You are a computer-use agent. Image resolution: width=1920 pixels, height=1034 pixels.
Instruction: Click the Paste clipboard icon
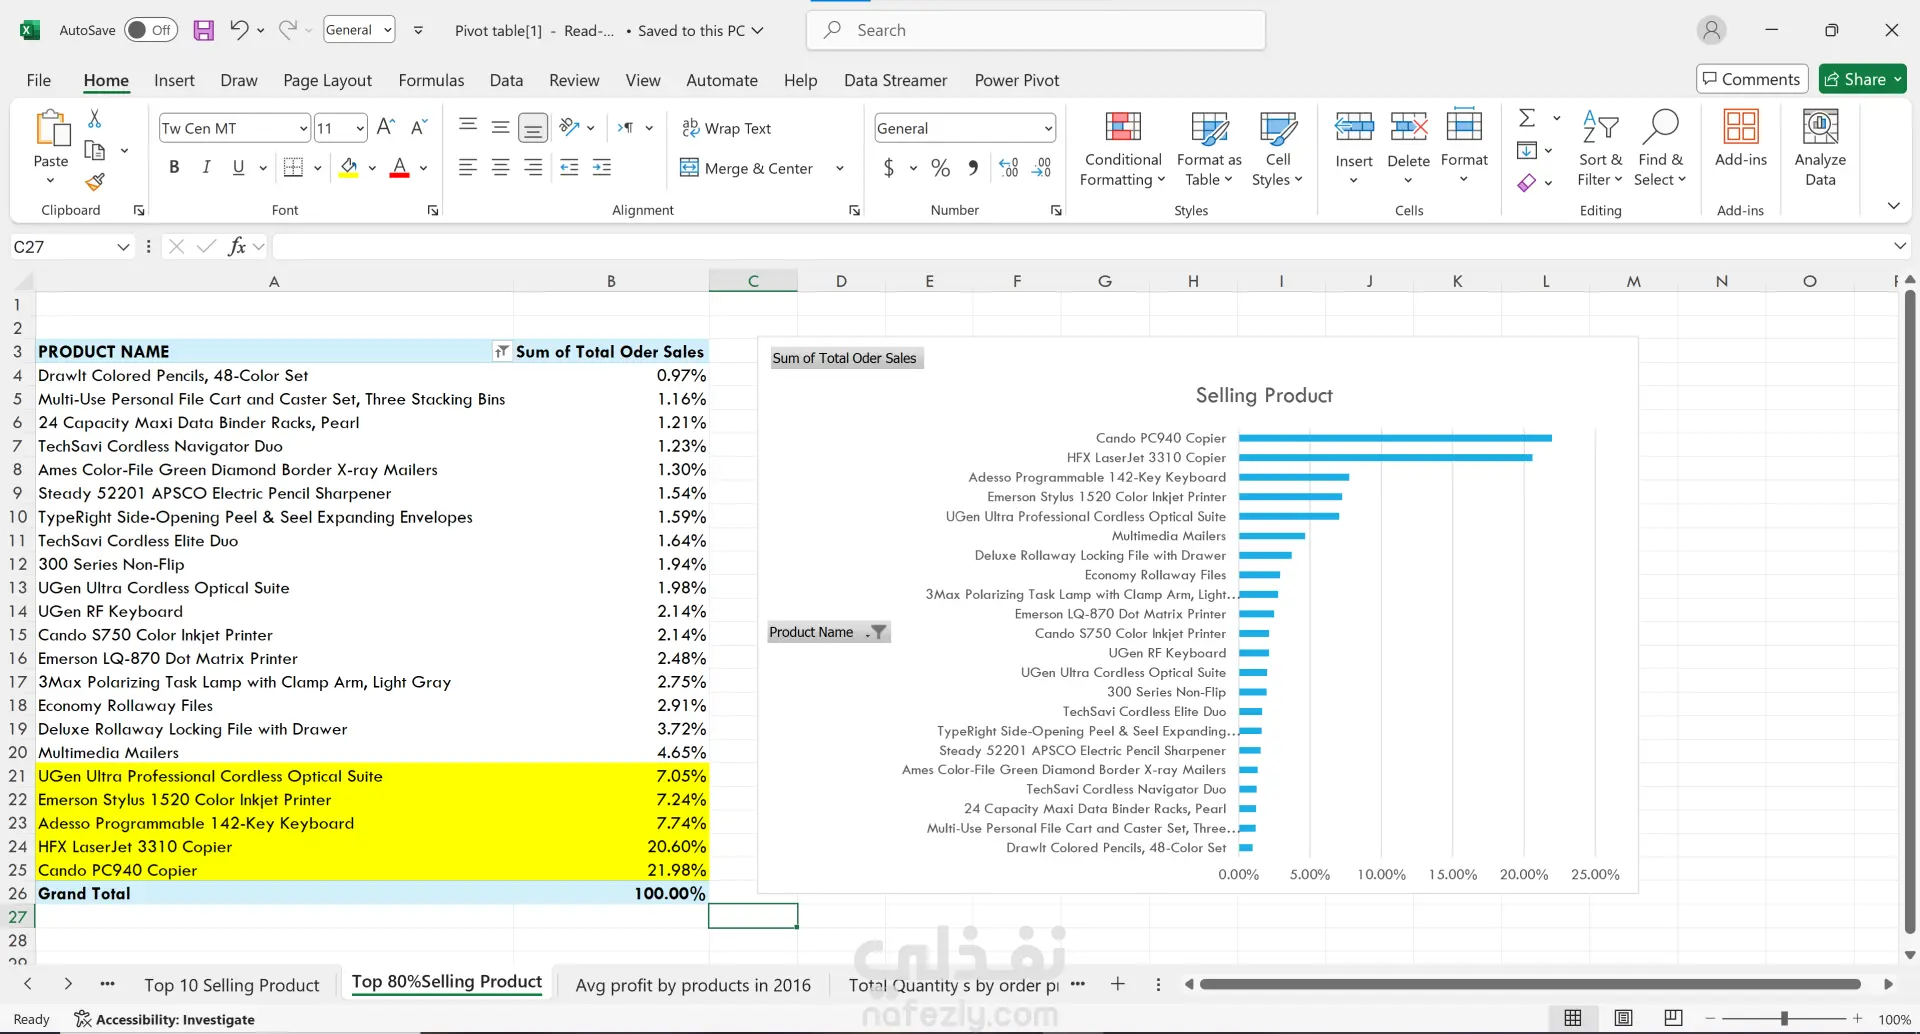coord(51,130)
